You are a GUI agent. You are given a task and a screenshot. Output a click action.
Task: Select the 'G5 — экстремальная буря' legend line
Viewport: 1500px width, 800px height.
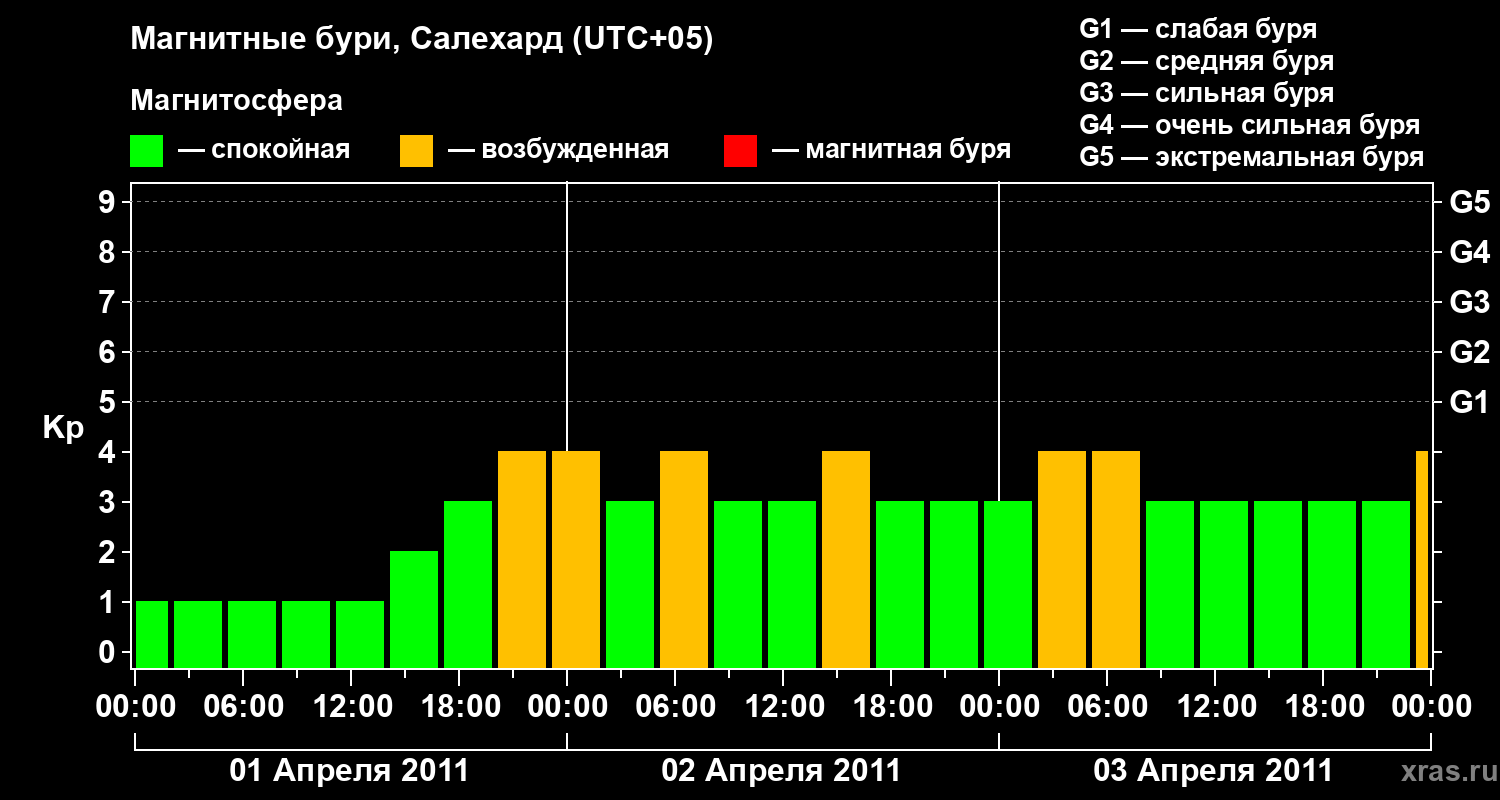1251,157
